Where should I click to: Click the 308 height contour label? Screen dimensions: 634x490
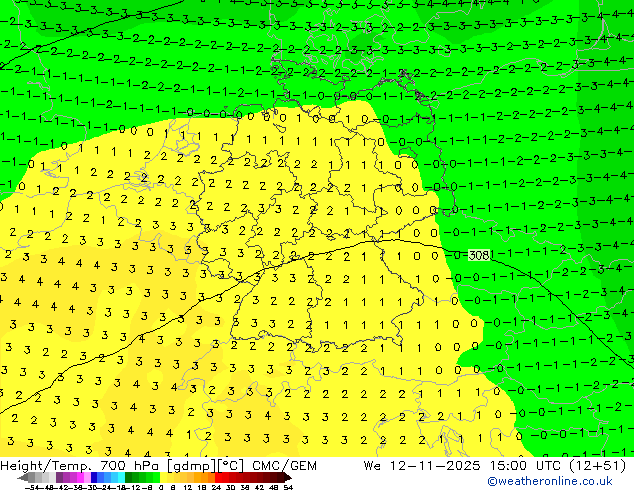pos(479,255)
